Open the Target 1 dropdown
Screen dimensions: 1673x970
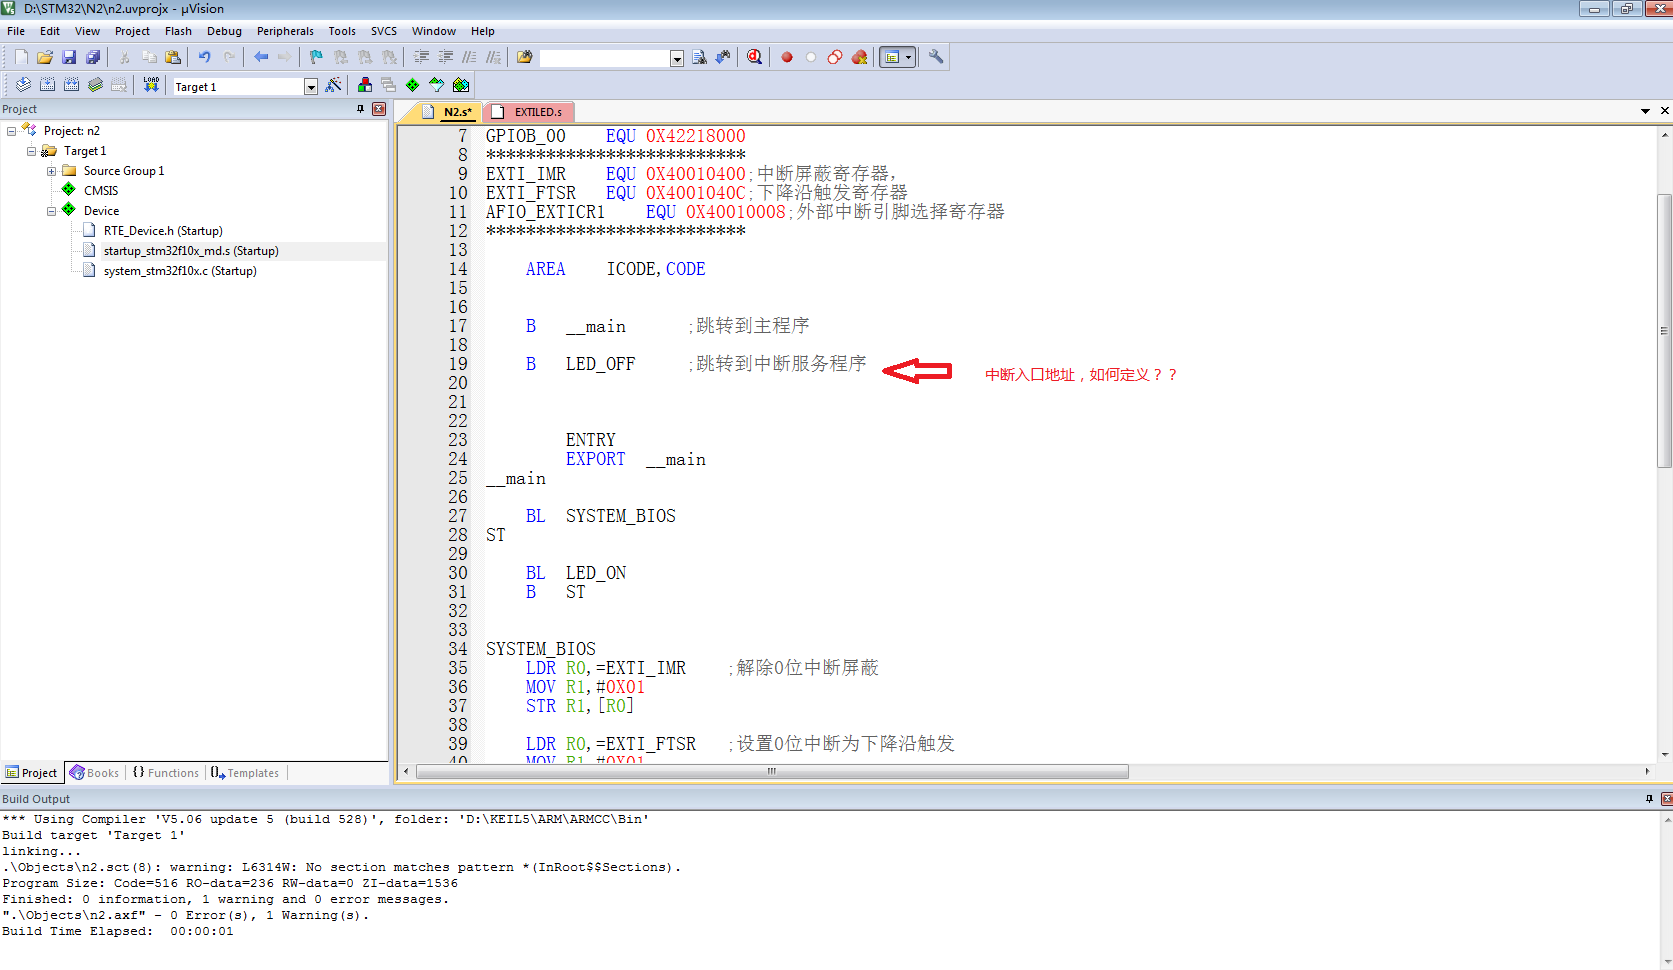(311, 87)
